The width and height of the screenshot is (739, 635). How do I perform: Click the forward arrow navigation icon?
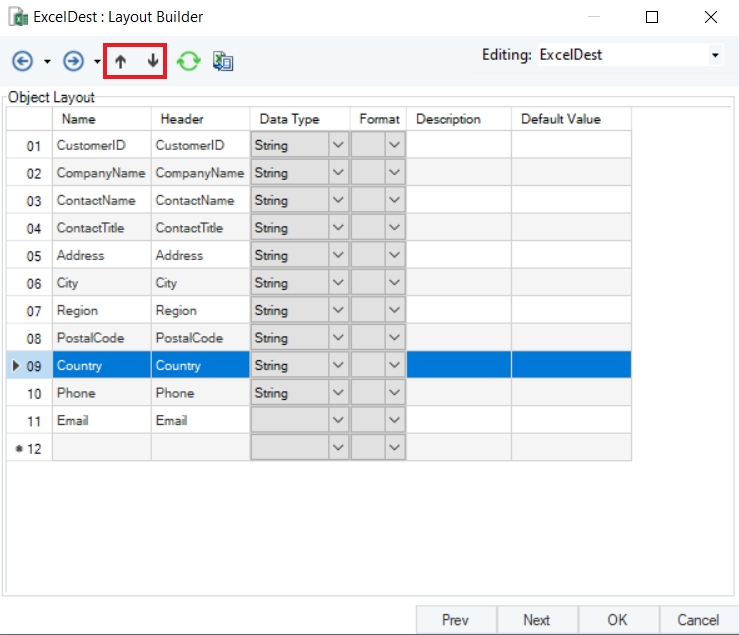[x=73, y=61]
